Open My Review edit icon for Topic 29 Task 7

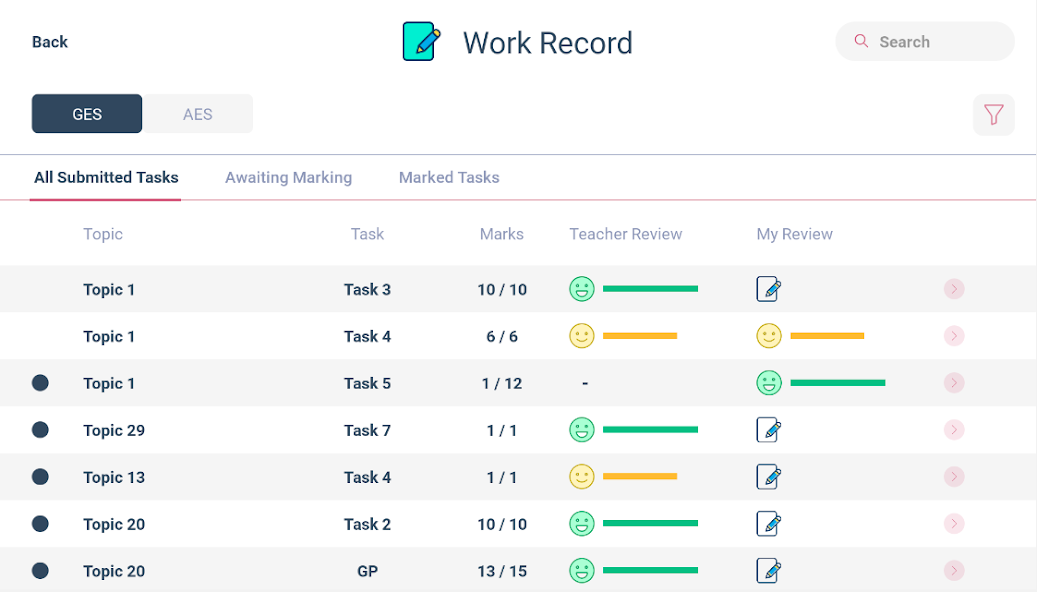[x=768, y=430]
